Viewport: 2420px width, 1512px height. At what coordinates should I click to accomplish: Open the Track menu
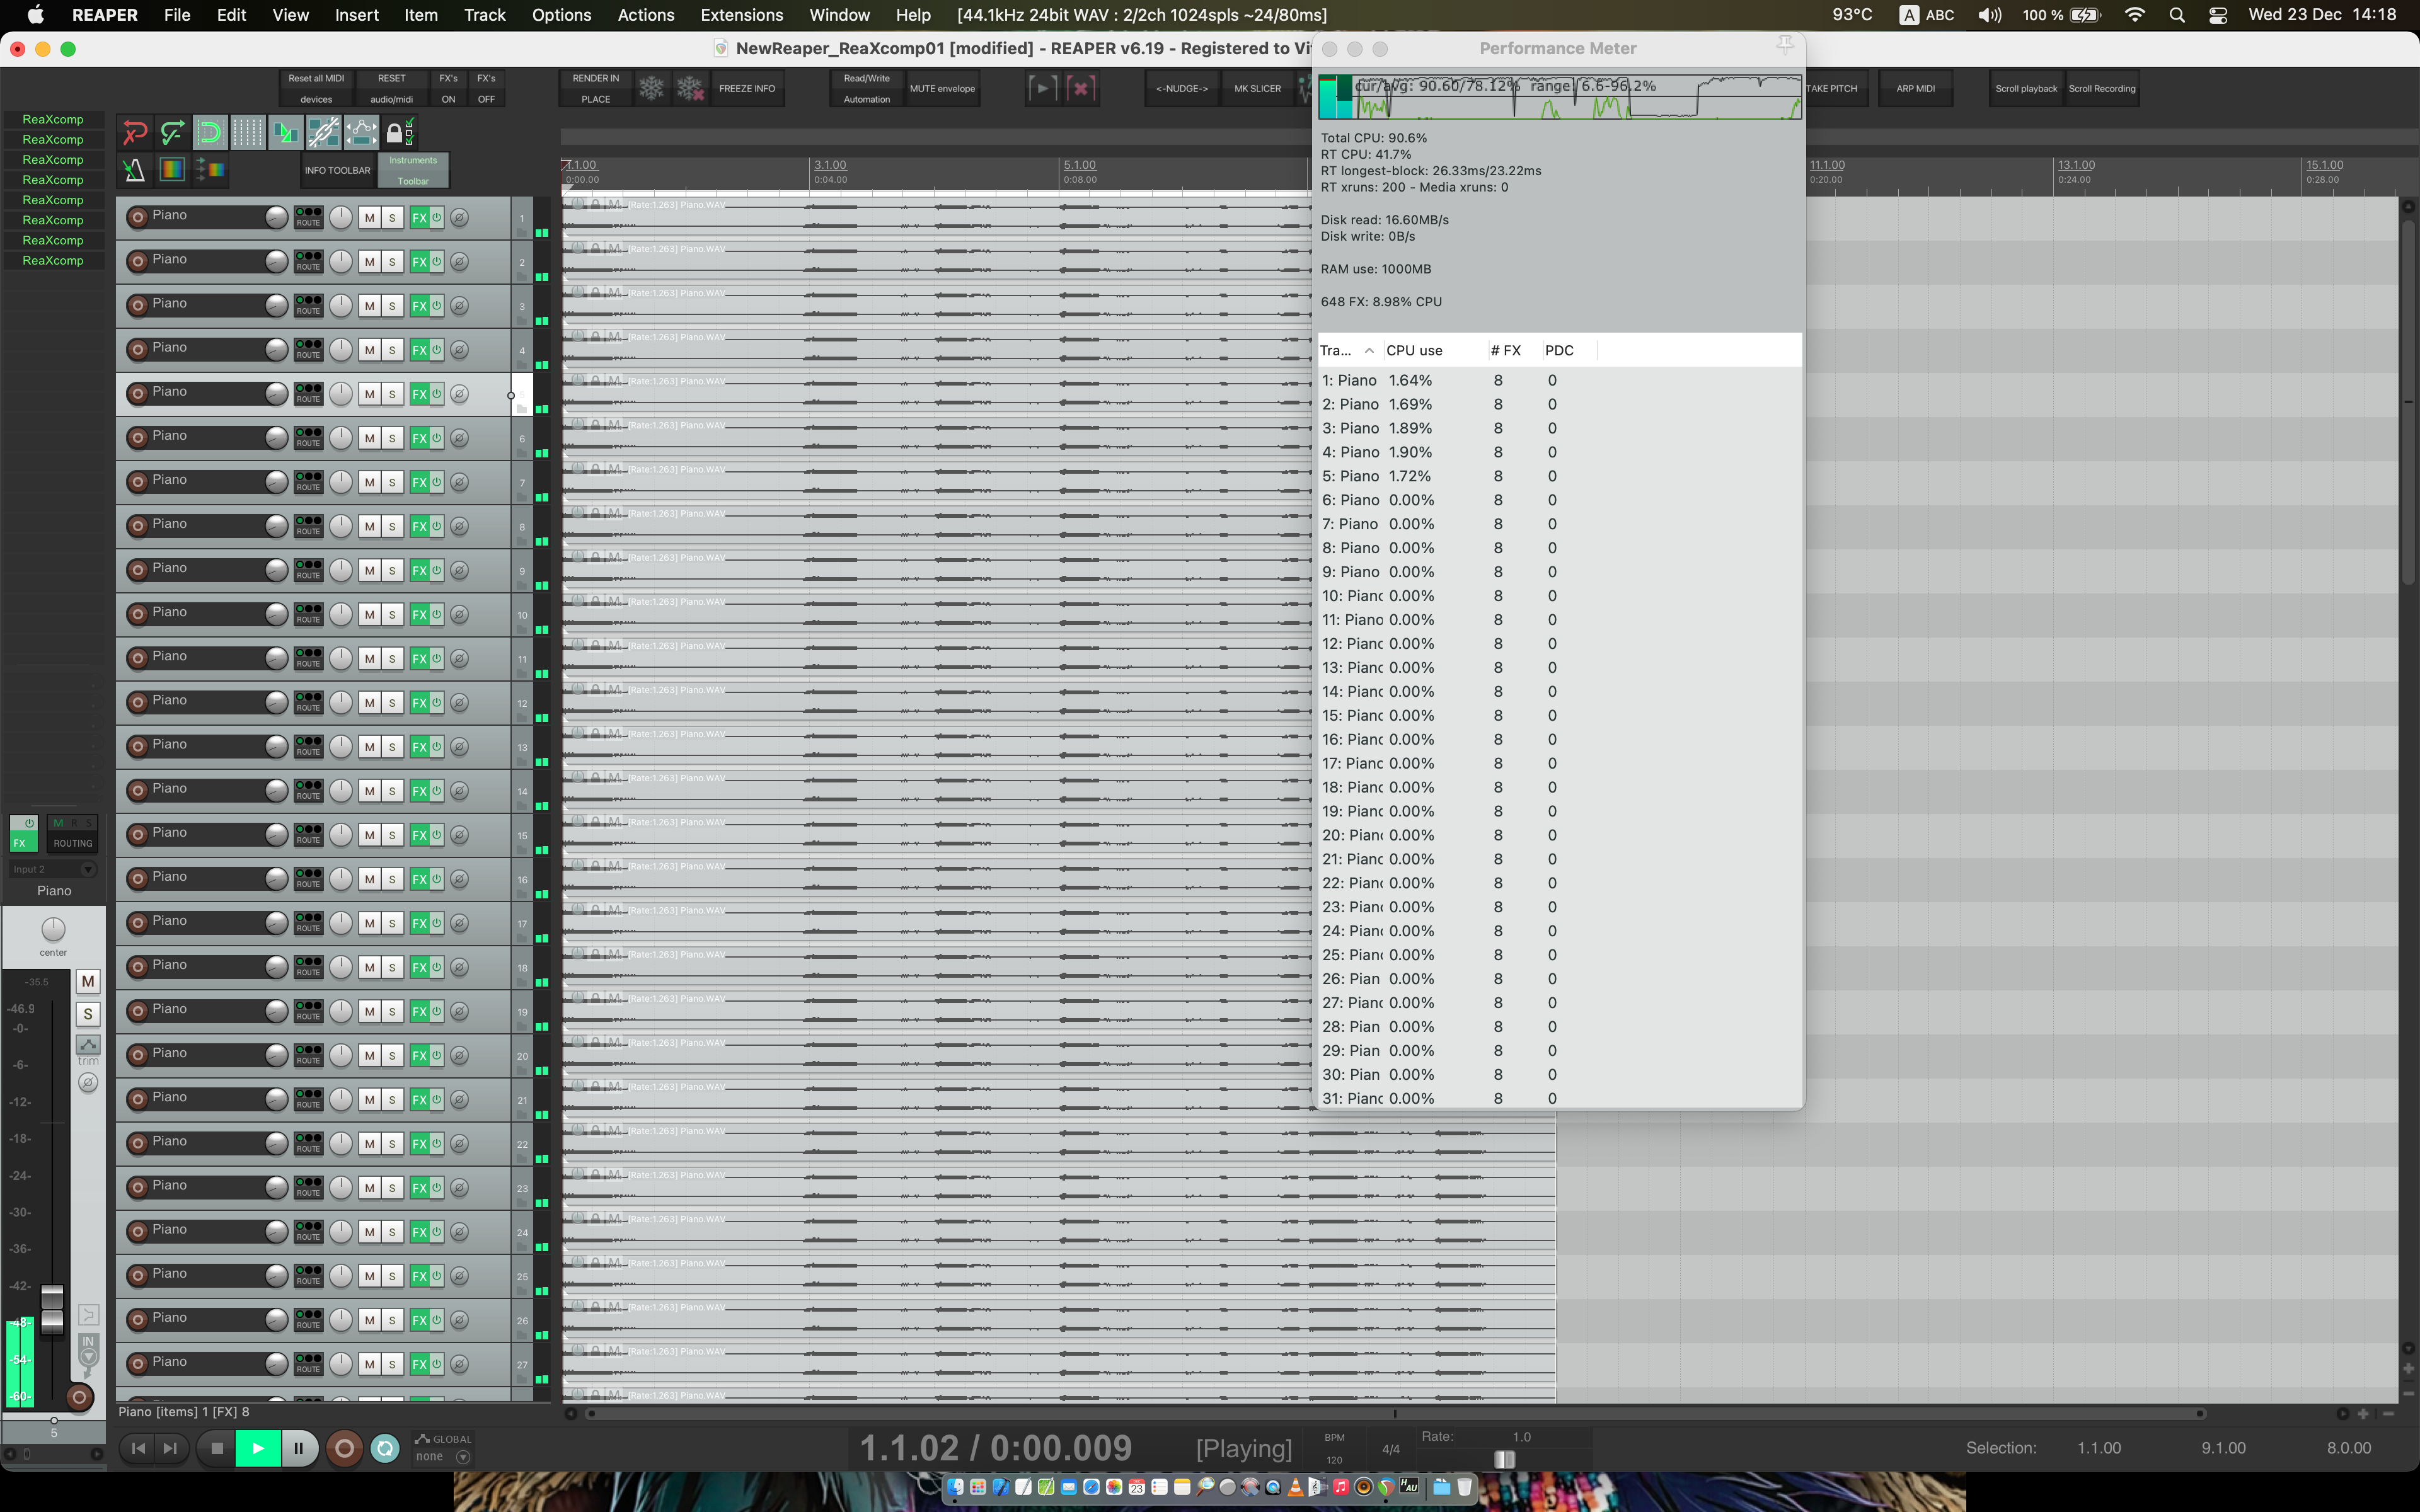click(x=485, y=15)
